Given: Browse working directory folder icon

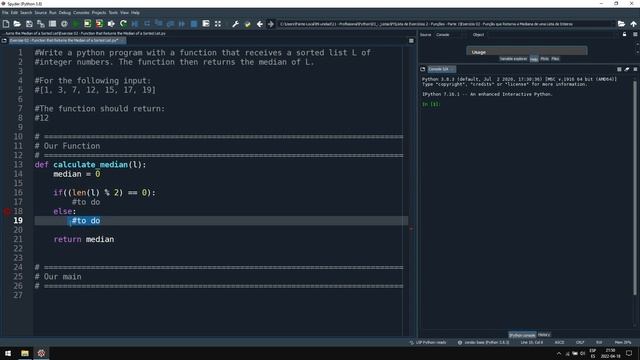Looking at the screenshot, I should click(621, 24).
